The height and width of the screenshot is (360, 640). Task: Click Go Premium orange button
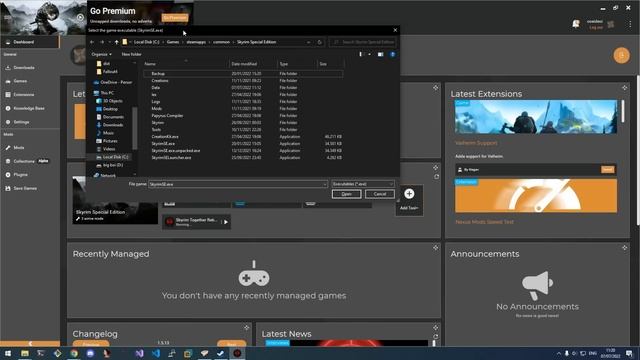click(x=175, y=18)
